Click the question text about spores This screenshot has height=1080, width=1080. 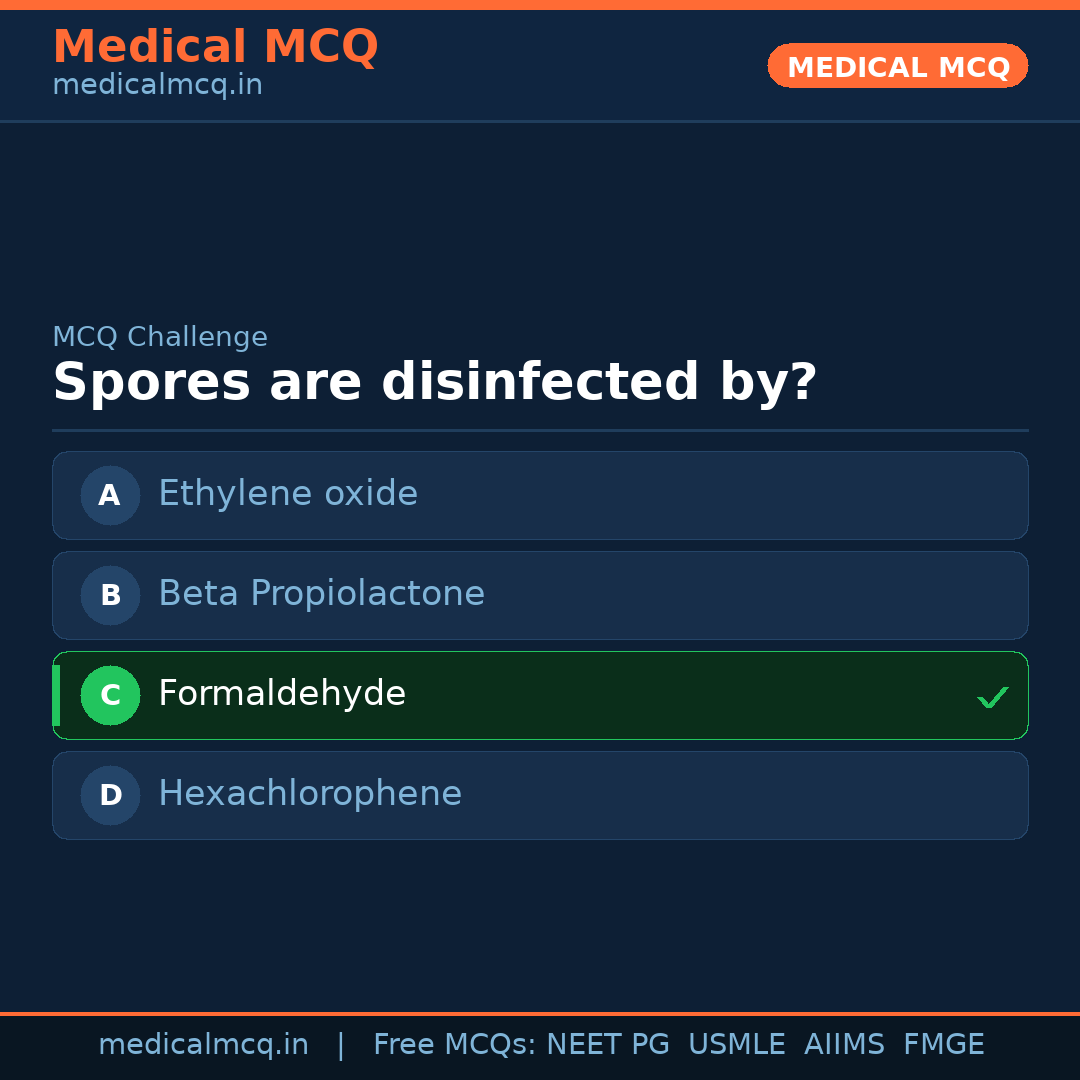click(x=434, y=383)
